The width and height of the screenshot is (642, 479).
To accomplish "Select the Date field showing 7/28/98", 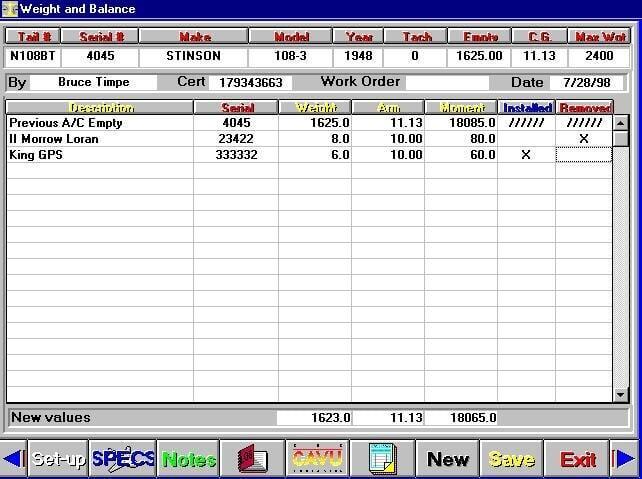I will (589, 82).
